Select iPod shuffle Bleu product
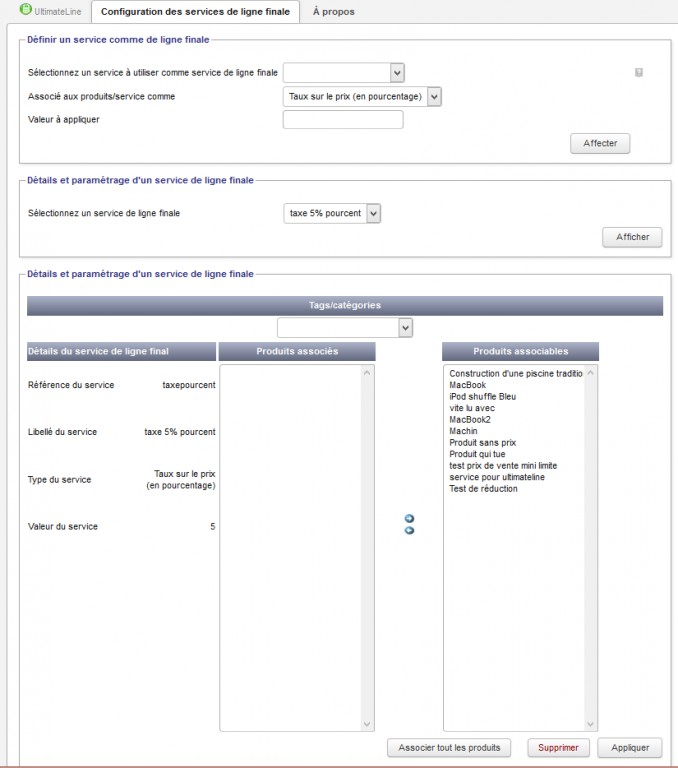Image resolution: width=678 pixels, height=768 pixels. [483, 397]
